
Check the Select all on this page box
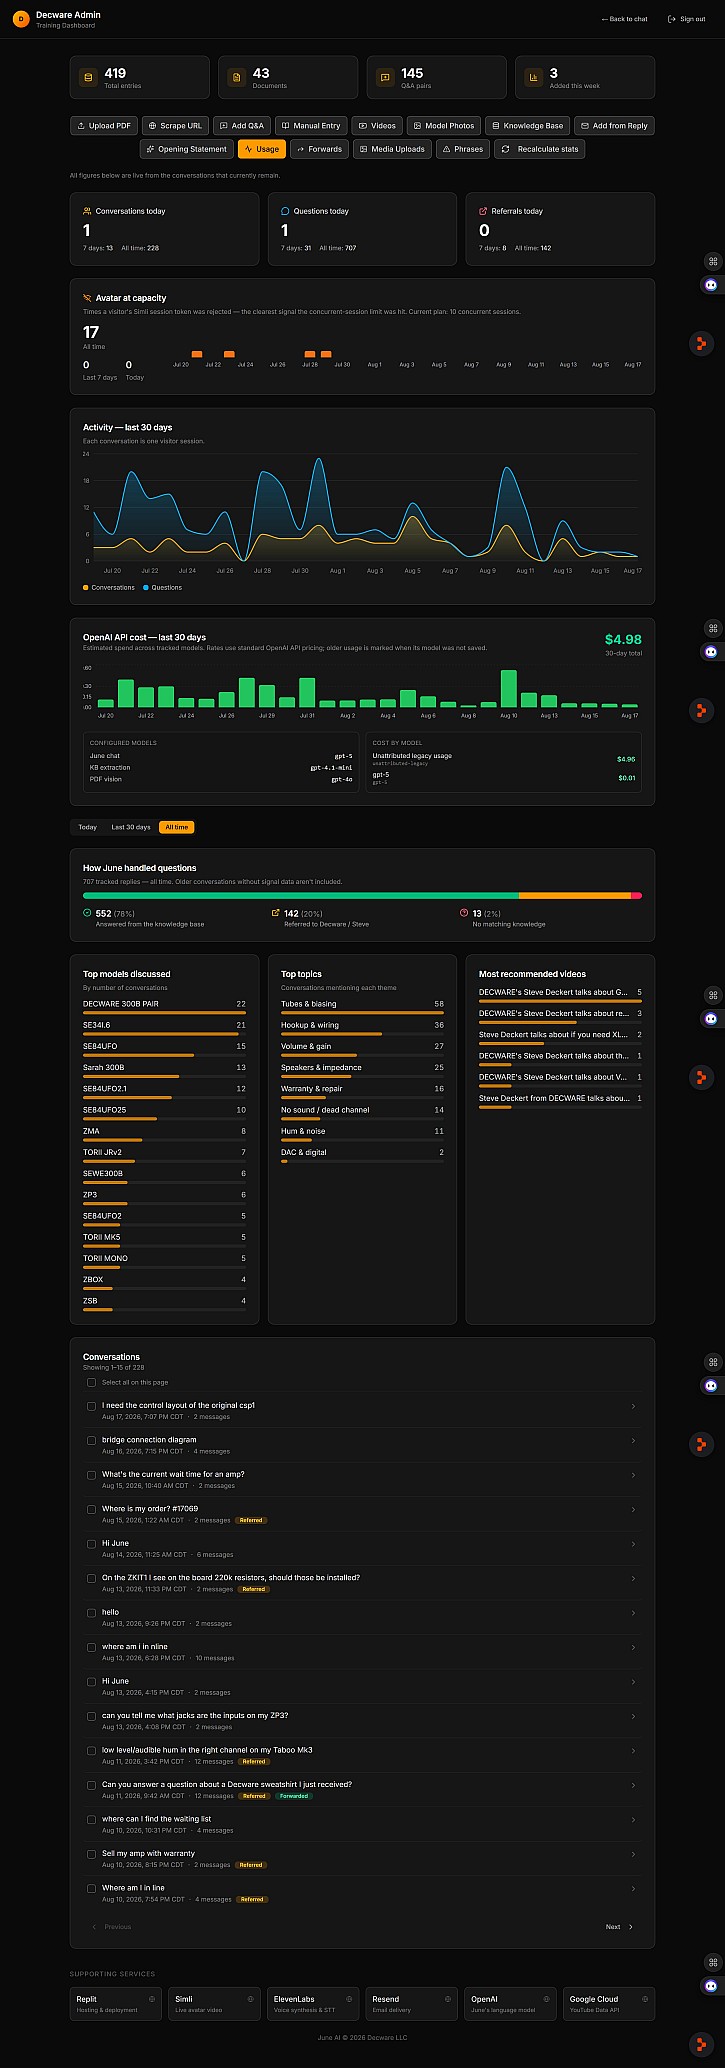click(91, 1382)
